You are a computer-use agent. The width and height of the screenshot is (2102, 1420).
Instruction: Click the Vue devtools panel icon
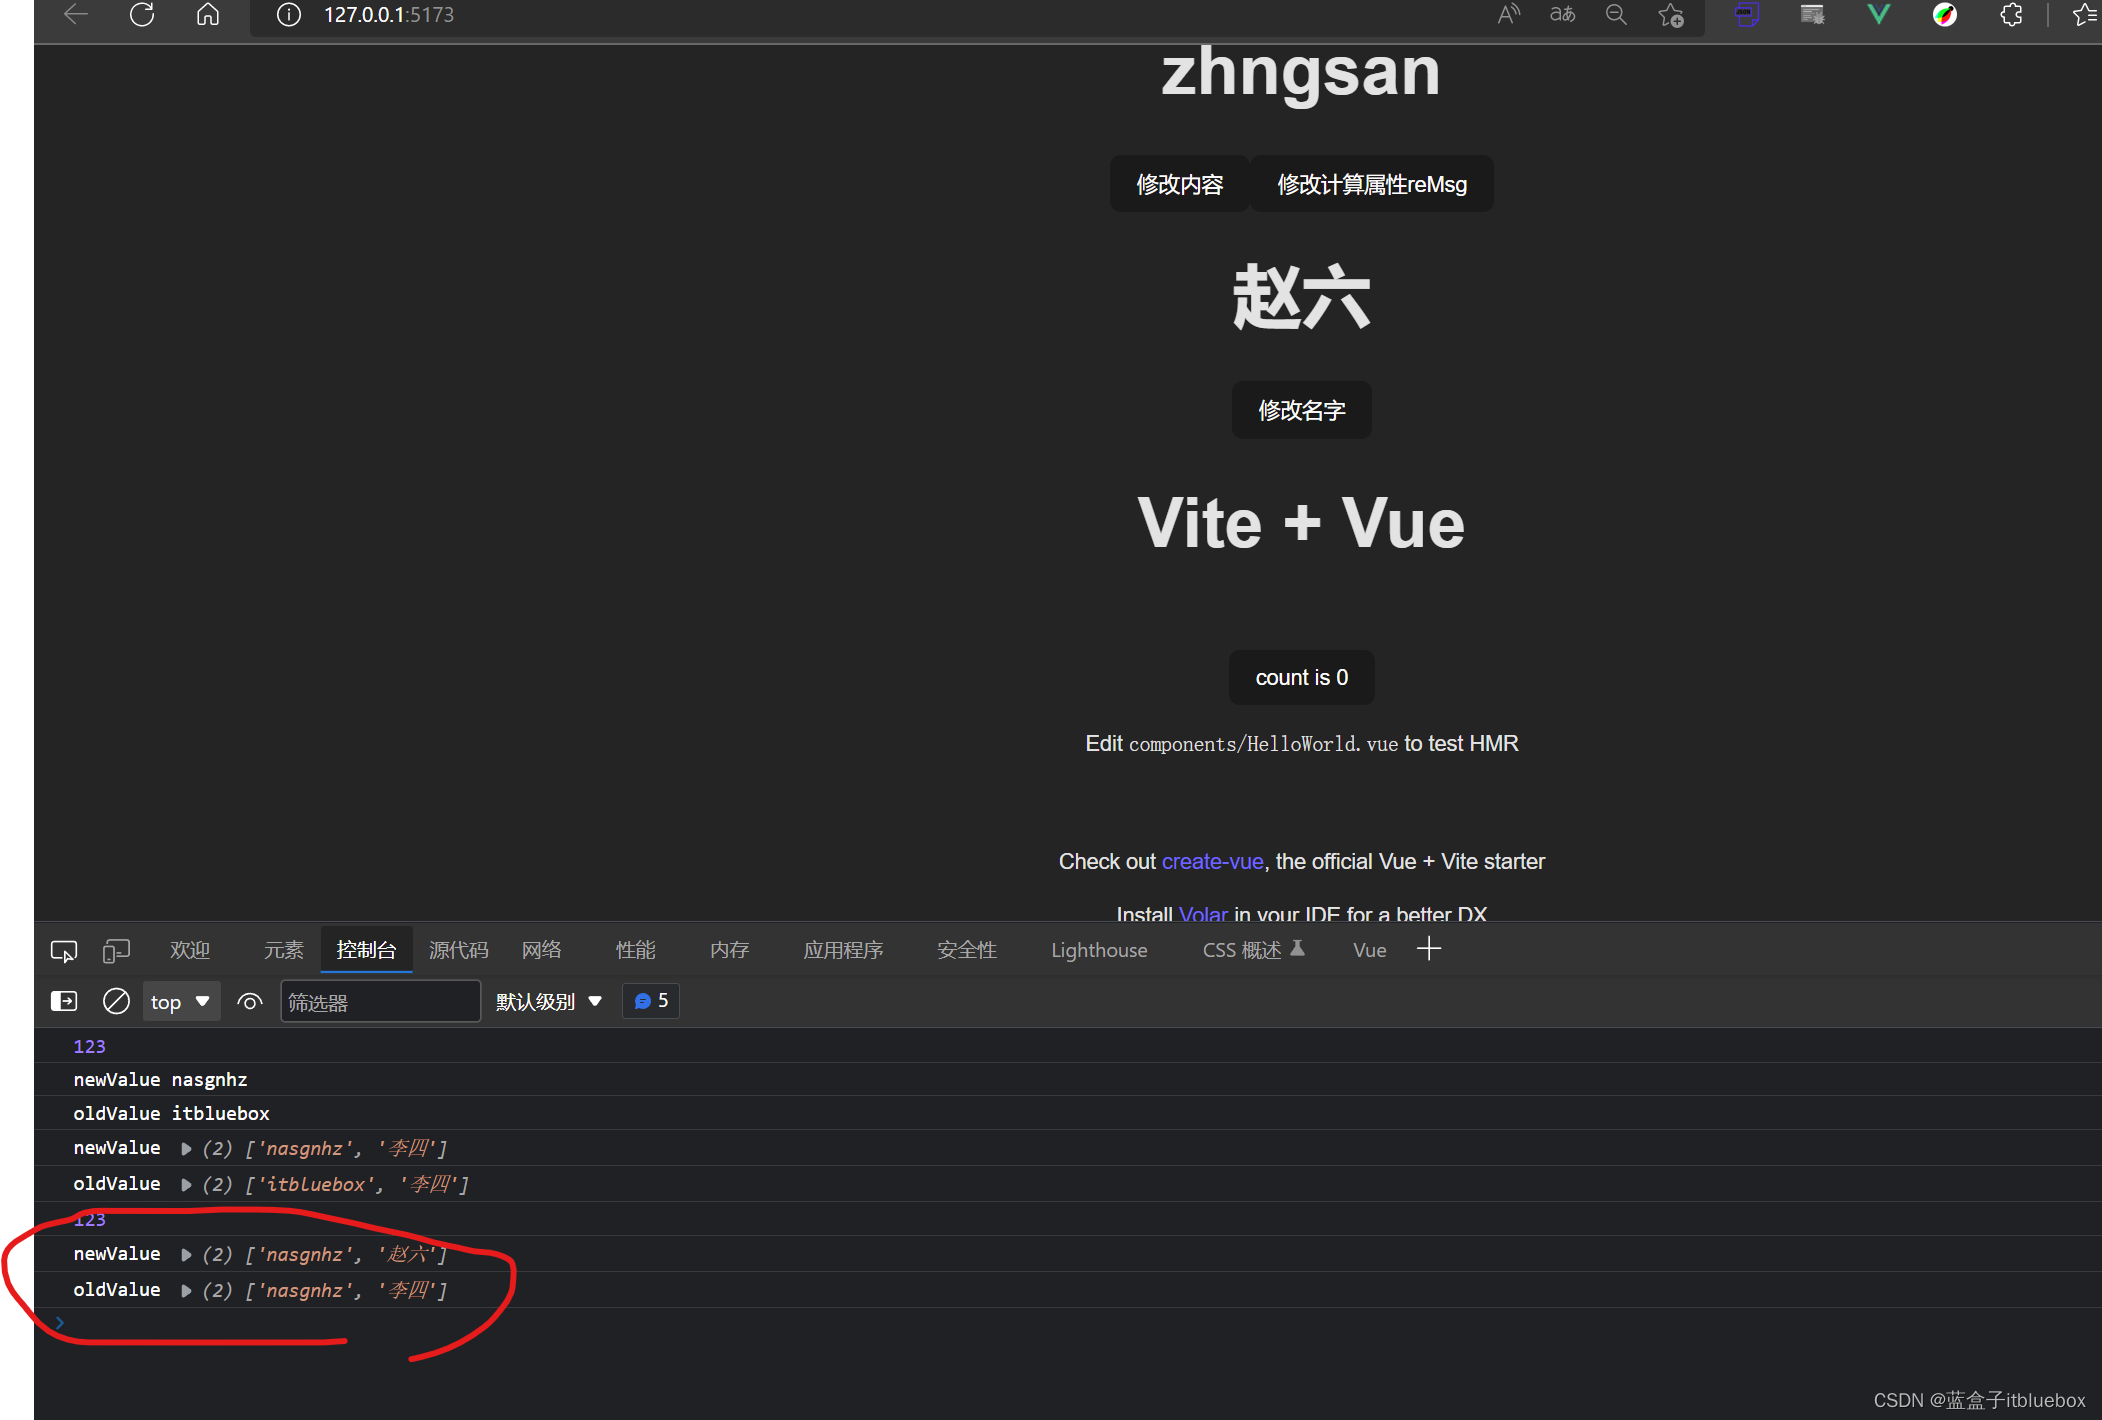[1370, 949]
